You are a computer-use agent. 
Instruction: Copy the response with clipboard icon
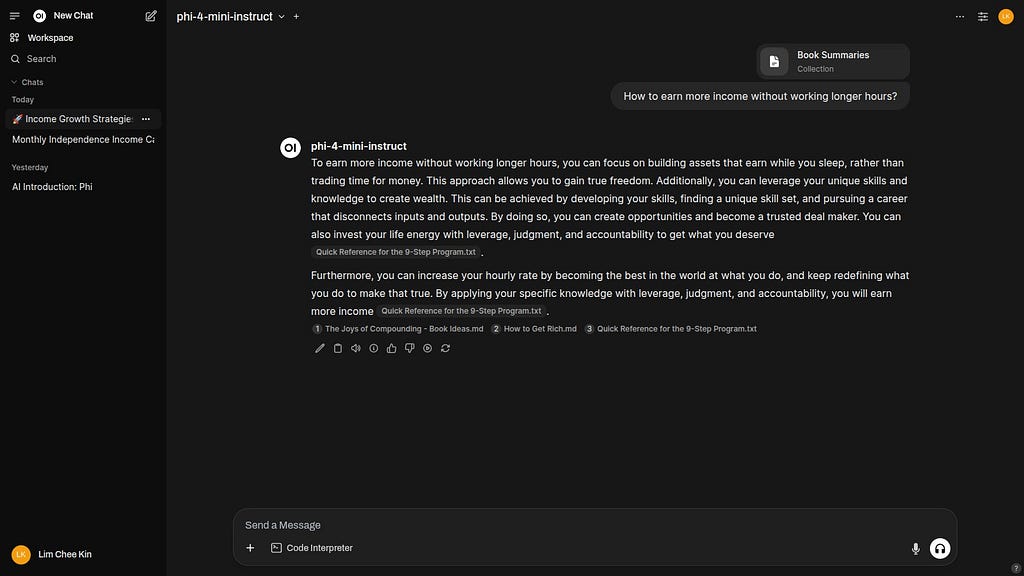pos(338,349)
